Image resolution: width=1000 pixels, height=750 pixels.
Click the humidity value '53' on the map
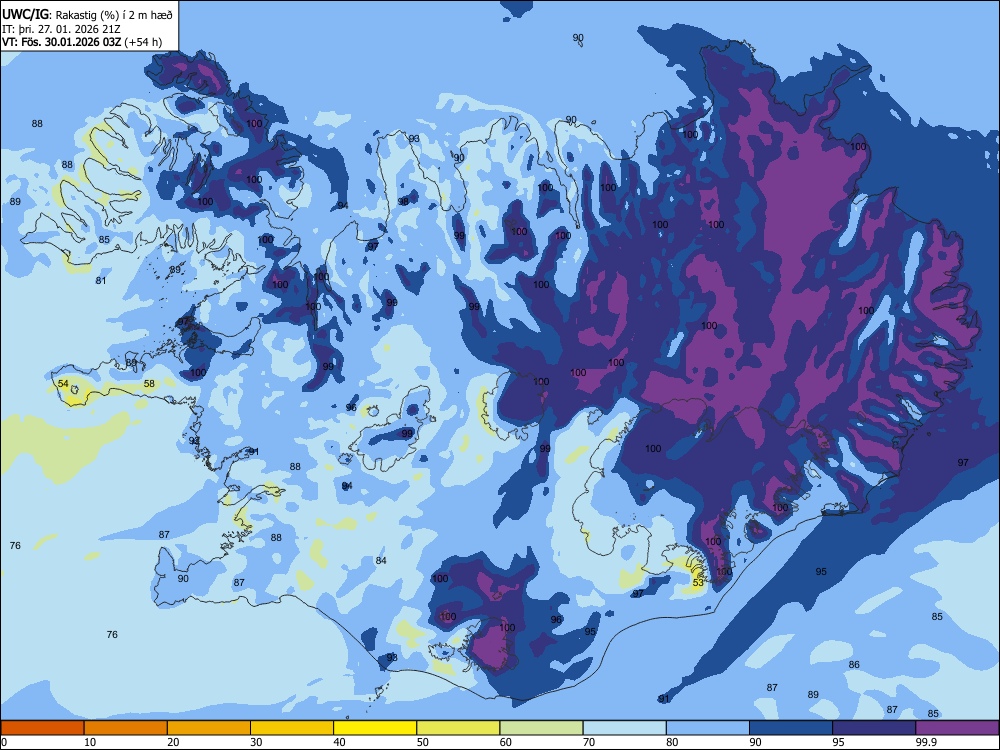698,582
